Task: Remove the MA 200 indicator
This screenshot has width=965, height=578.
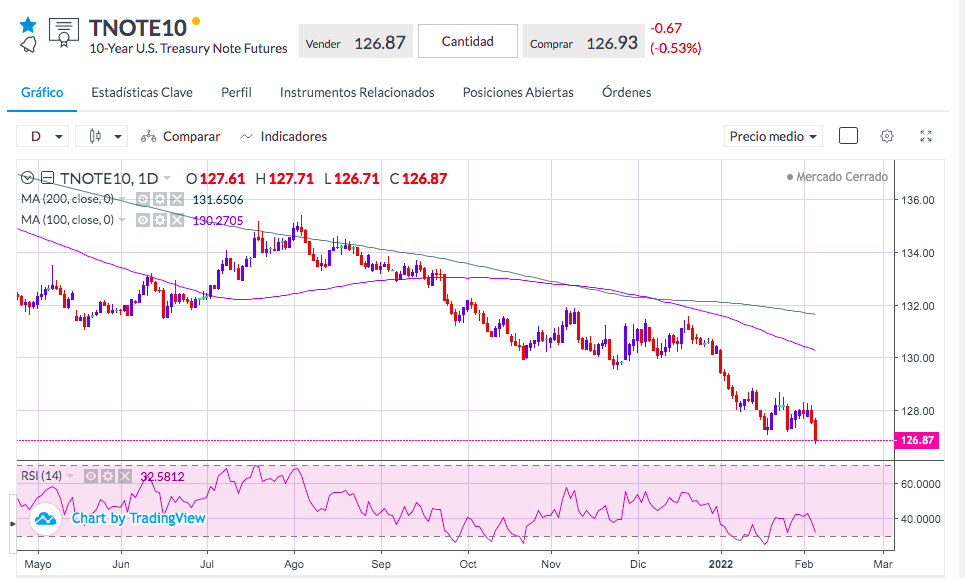Action: point(177,199)
